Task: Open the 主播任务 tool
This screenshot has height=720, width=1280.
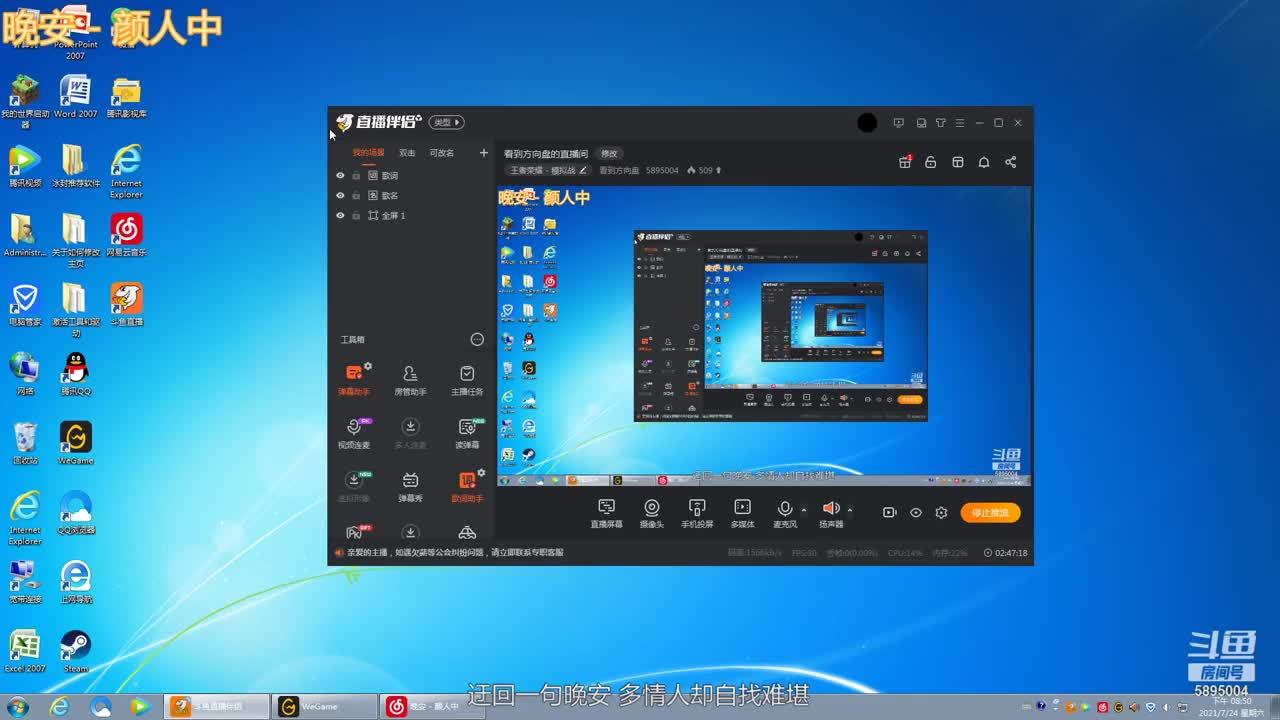Action: tap(467, 379)
